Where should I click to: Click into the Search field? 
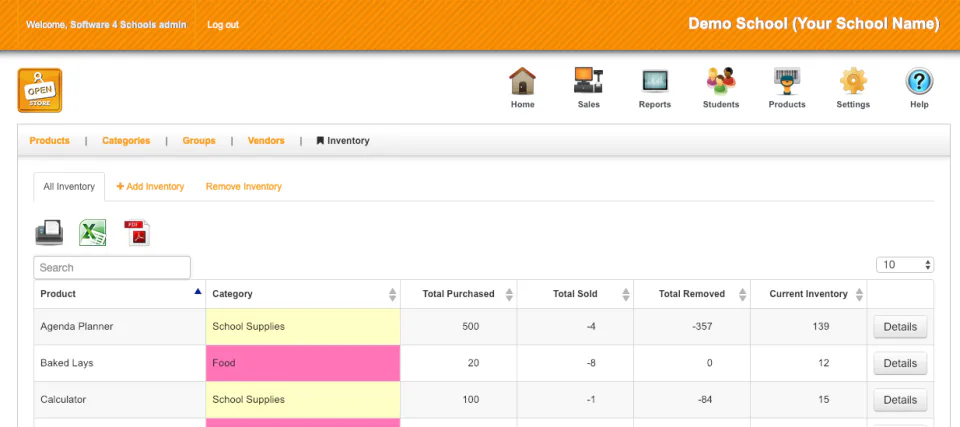[112, 267]
